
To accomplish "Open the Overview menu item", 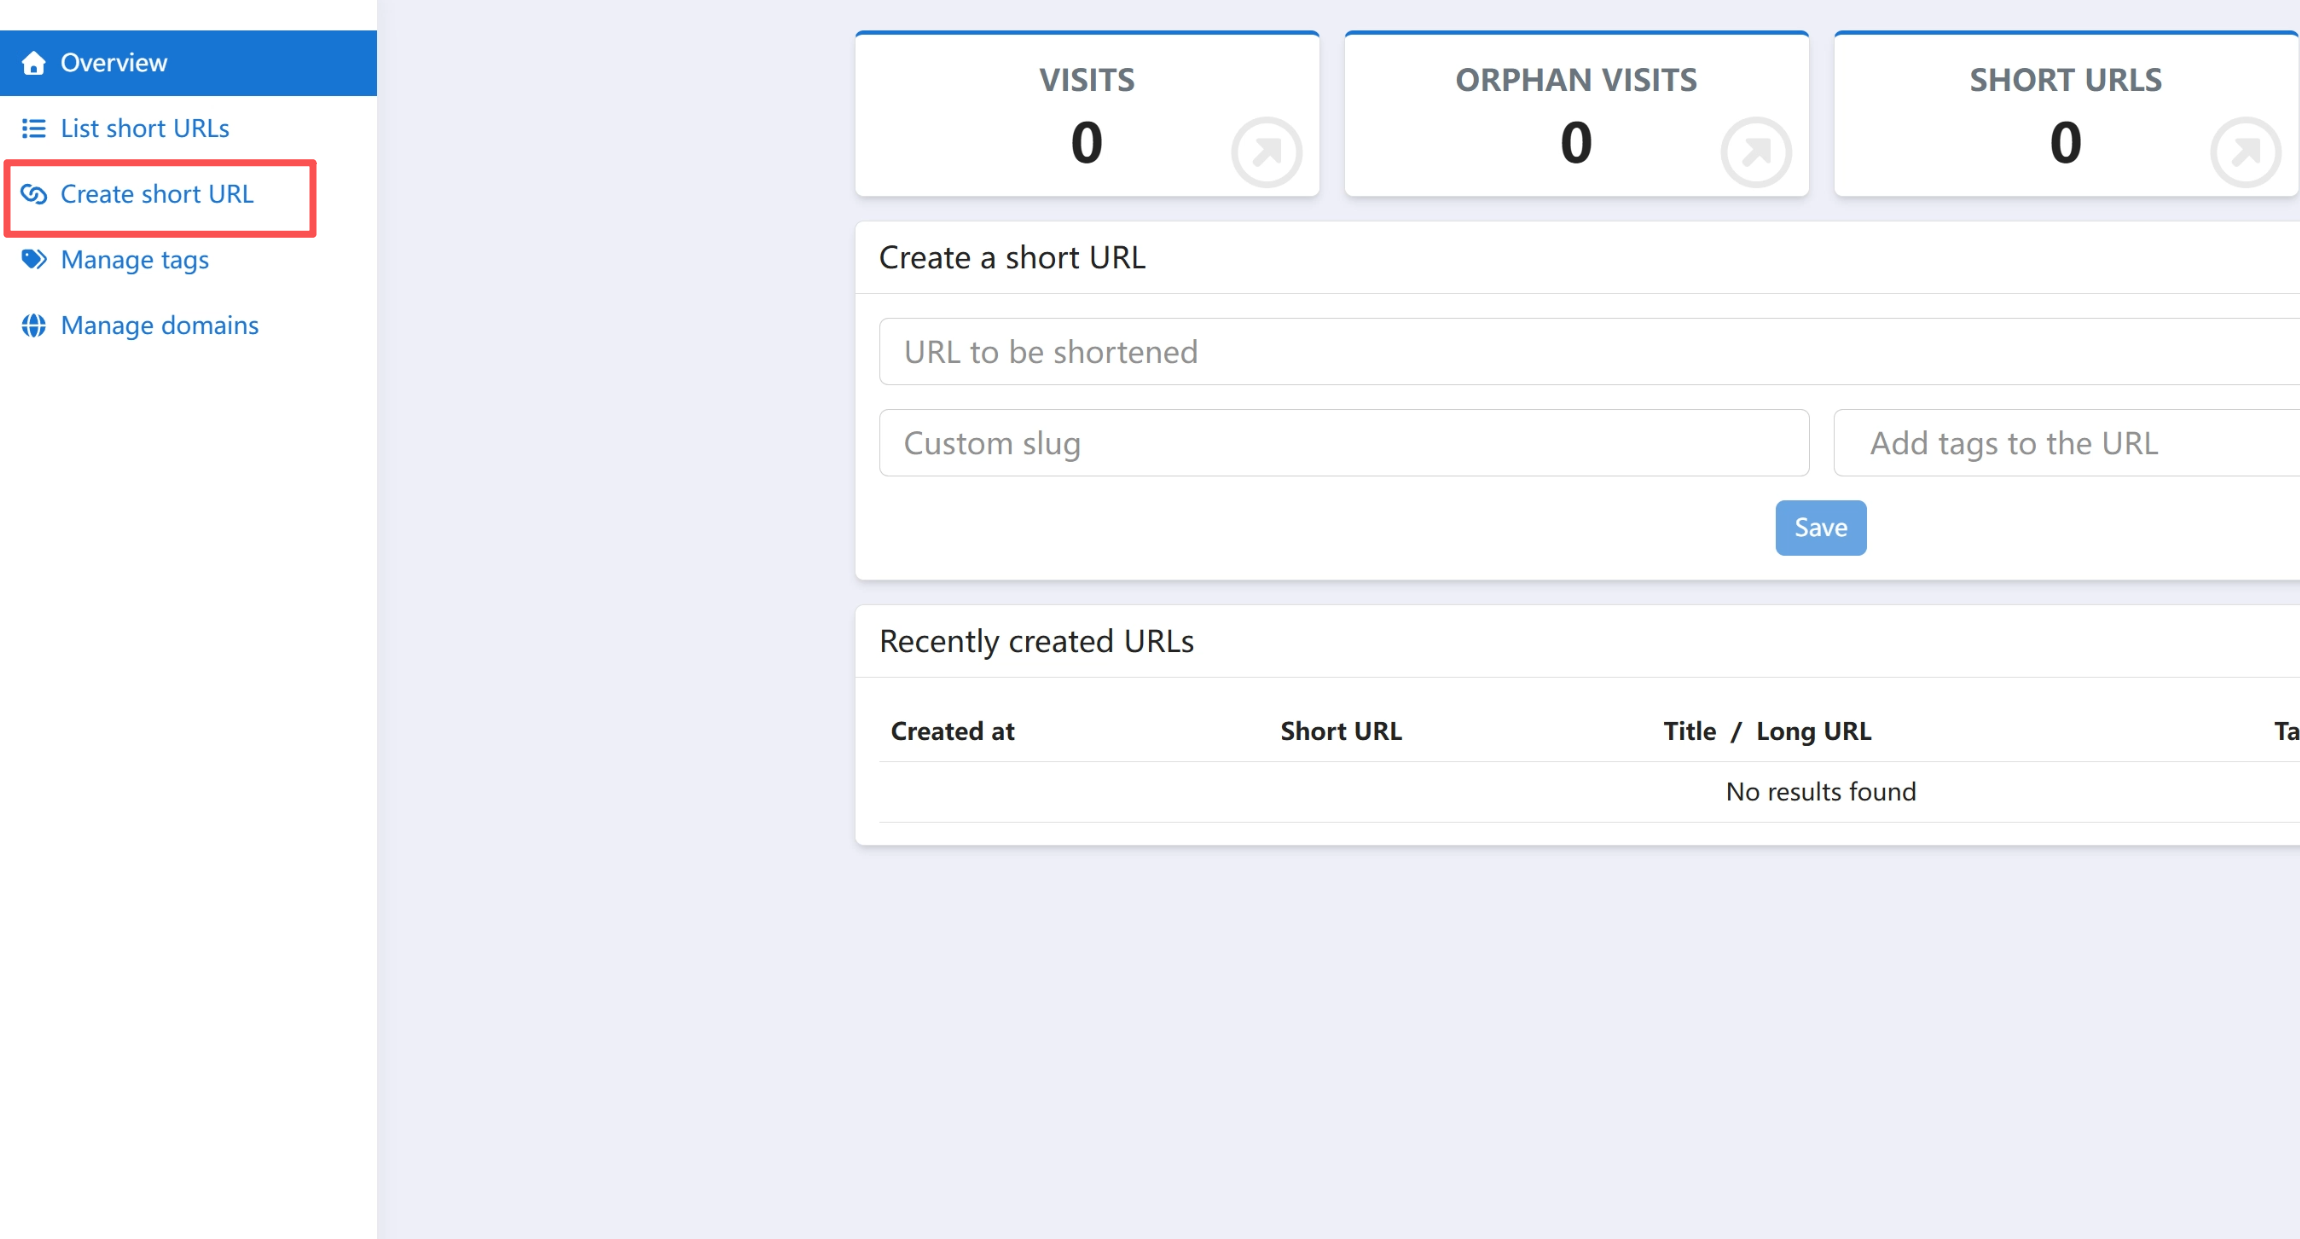I will pos(114,63).
